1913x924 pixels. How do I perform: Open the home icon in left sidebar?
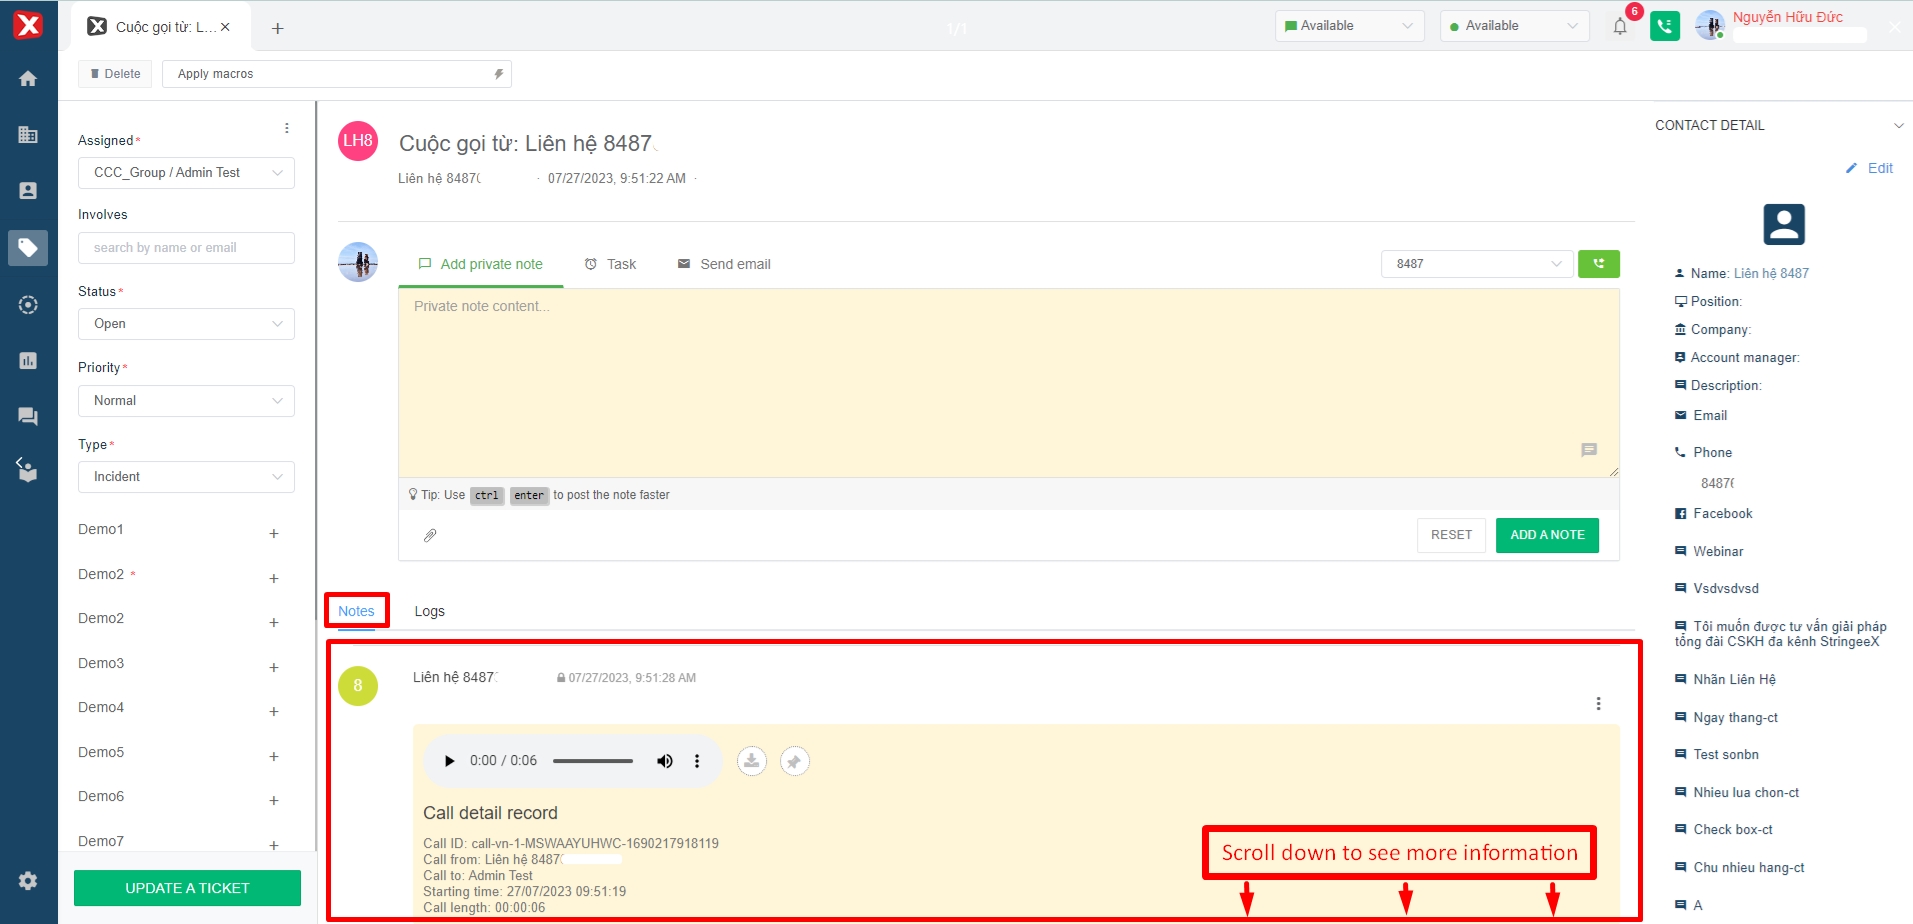(x=28, y=79)
